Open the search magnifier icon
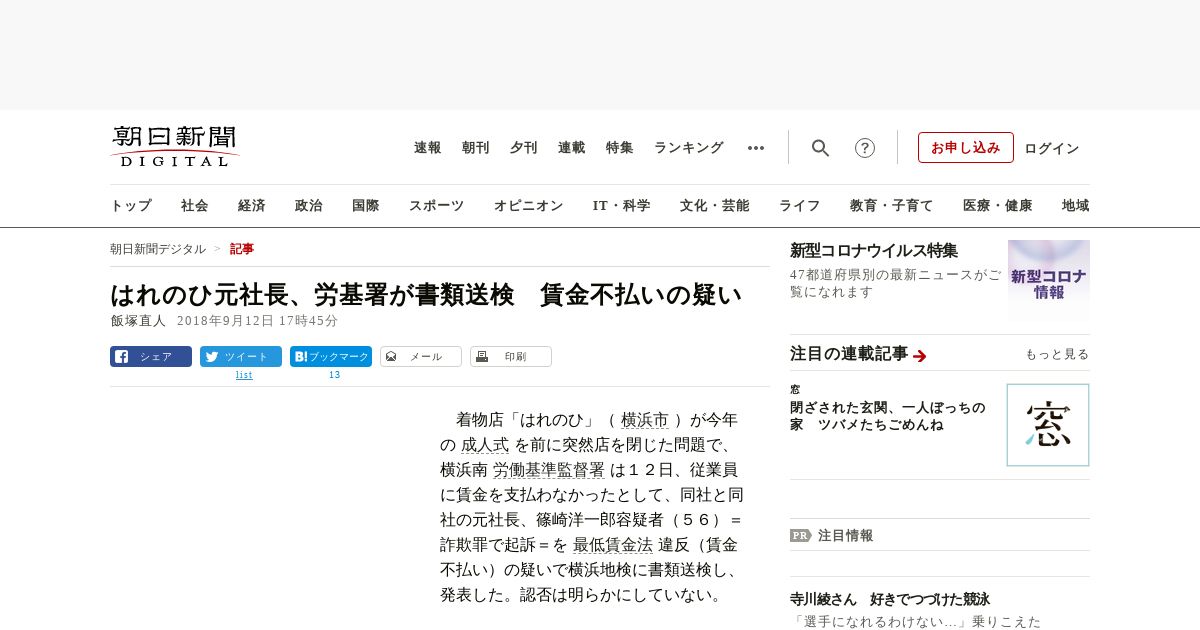Screen dimensions: 1200x630 coord(820,148)
